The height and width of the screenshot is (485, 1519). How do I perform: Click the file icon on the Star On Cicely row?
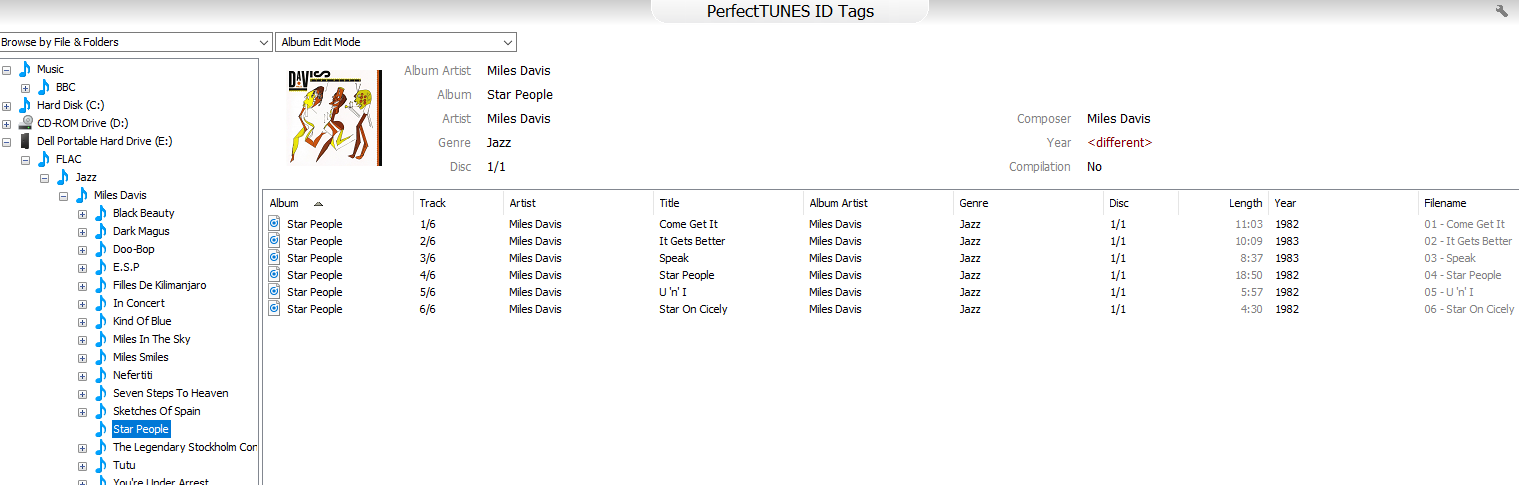click(x=275, y=309)
